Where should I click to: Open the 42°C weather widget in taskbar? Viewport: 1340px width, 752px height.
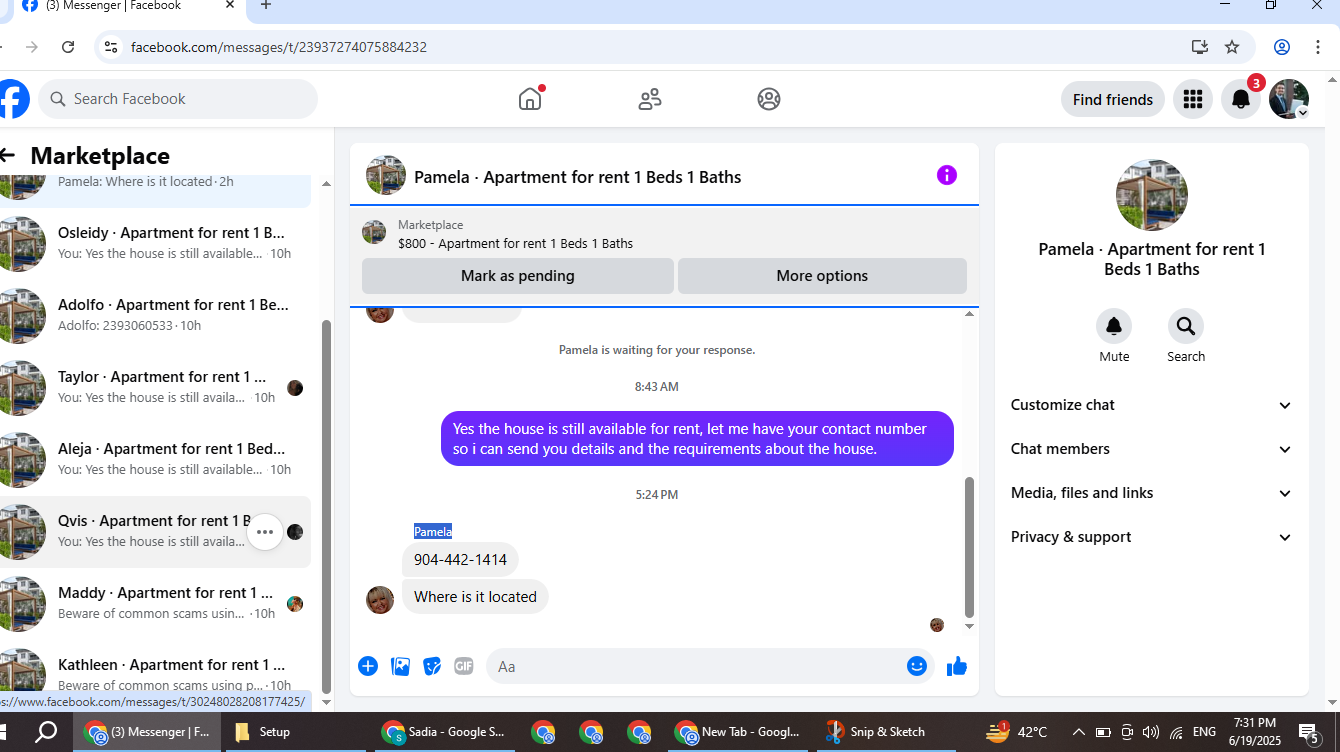click(x=1017, y=732)
